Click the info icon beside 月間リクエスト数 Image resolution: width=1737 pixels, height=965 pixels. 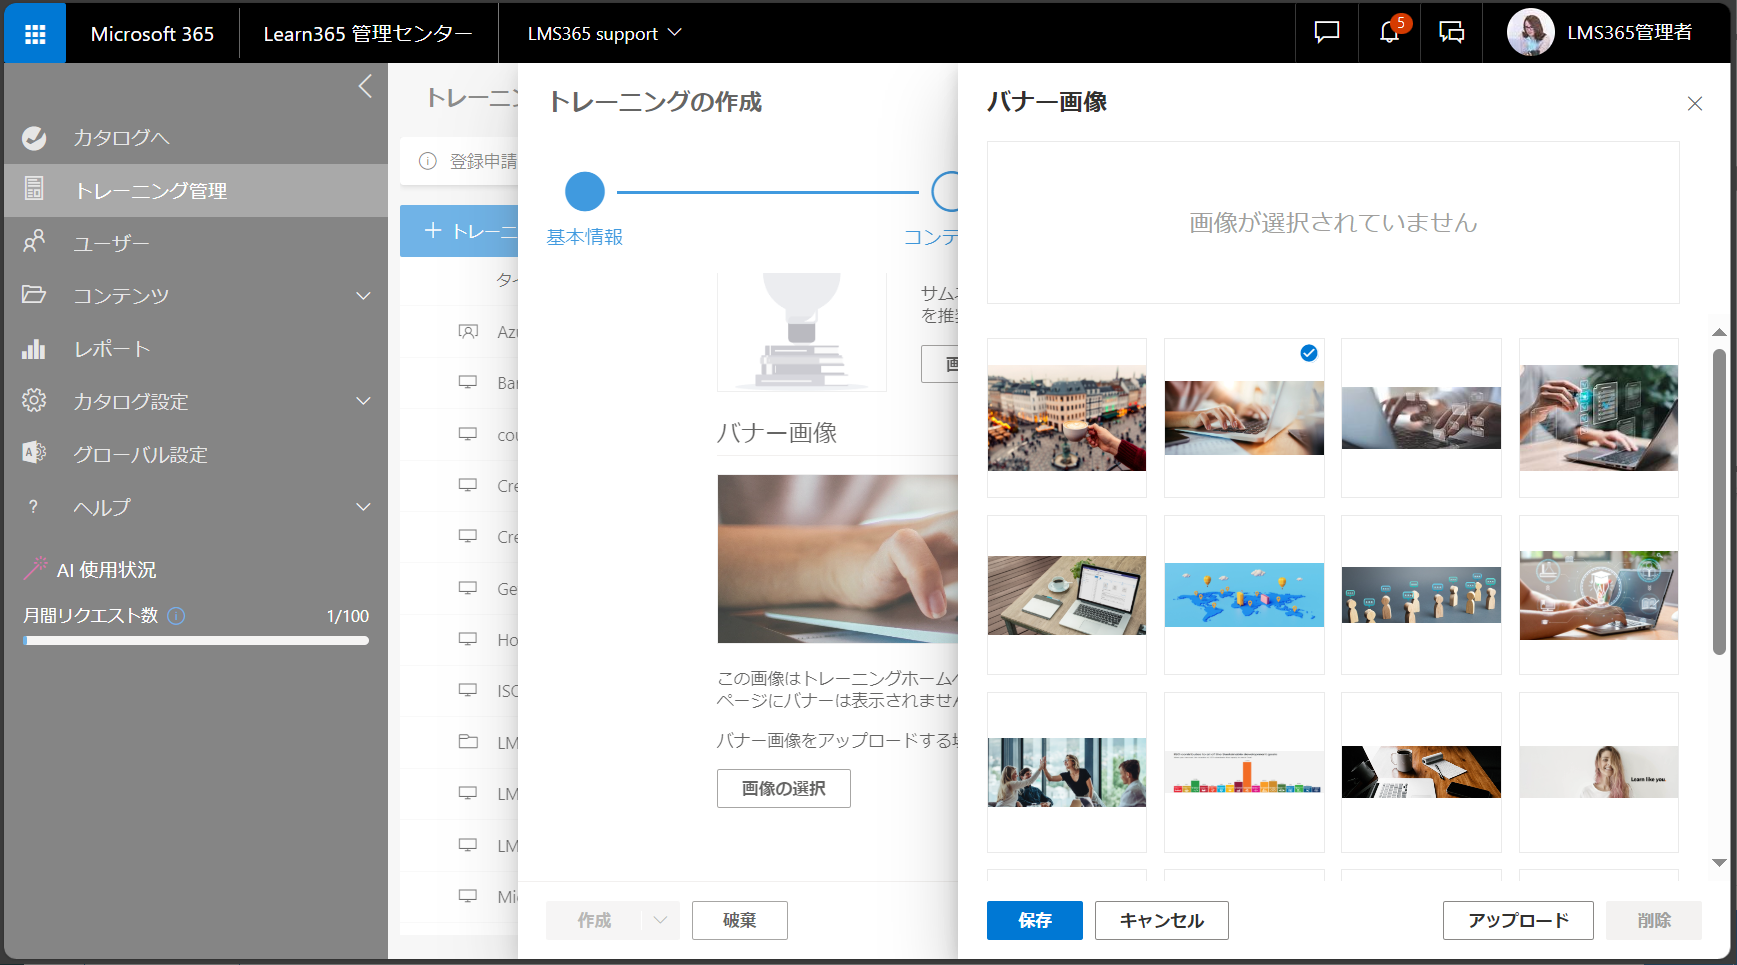point(177,616)
